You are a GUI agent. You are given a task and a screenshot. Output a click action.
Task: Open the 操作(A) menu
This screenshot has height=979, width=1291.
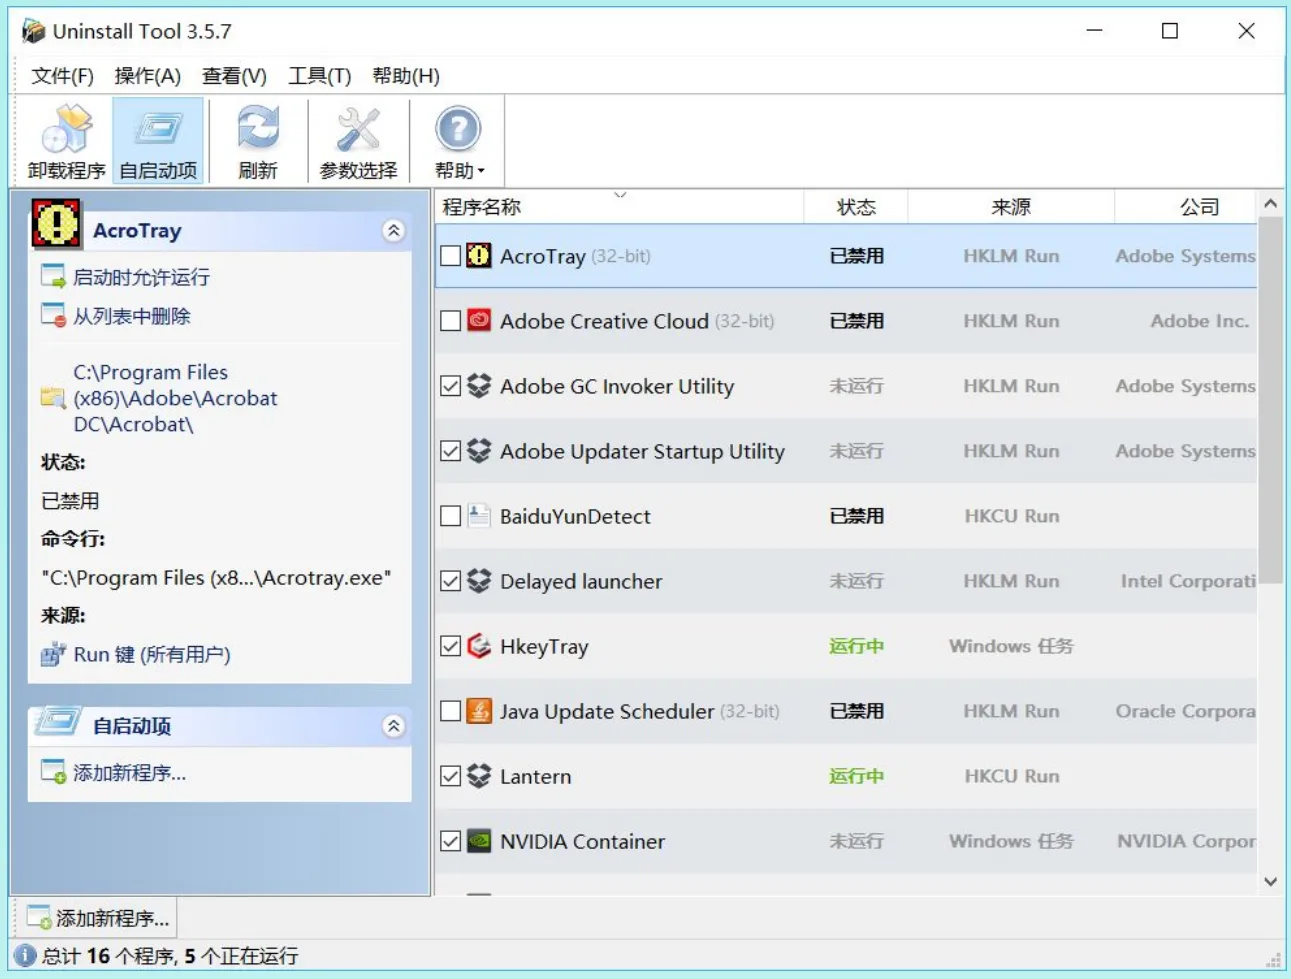147,76
